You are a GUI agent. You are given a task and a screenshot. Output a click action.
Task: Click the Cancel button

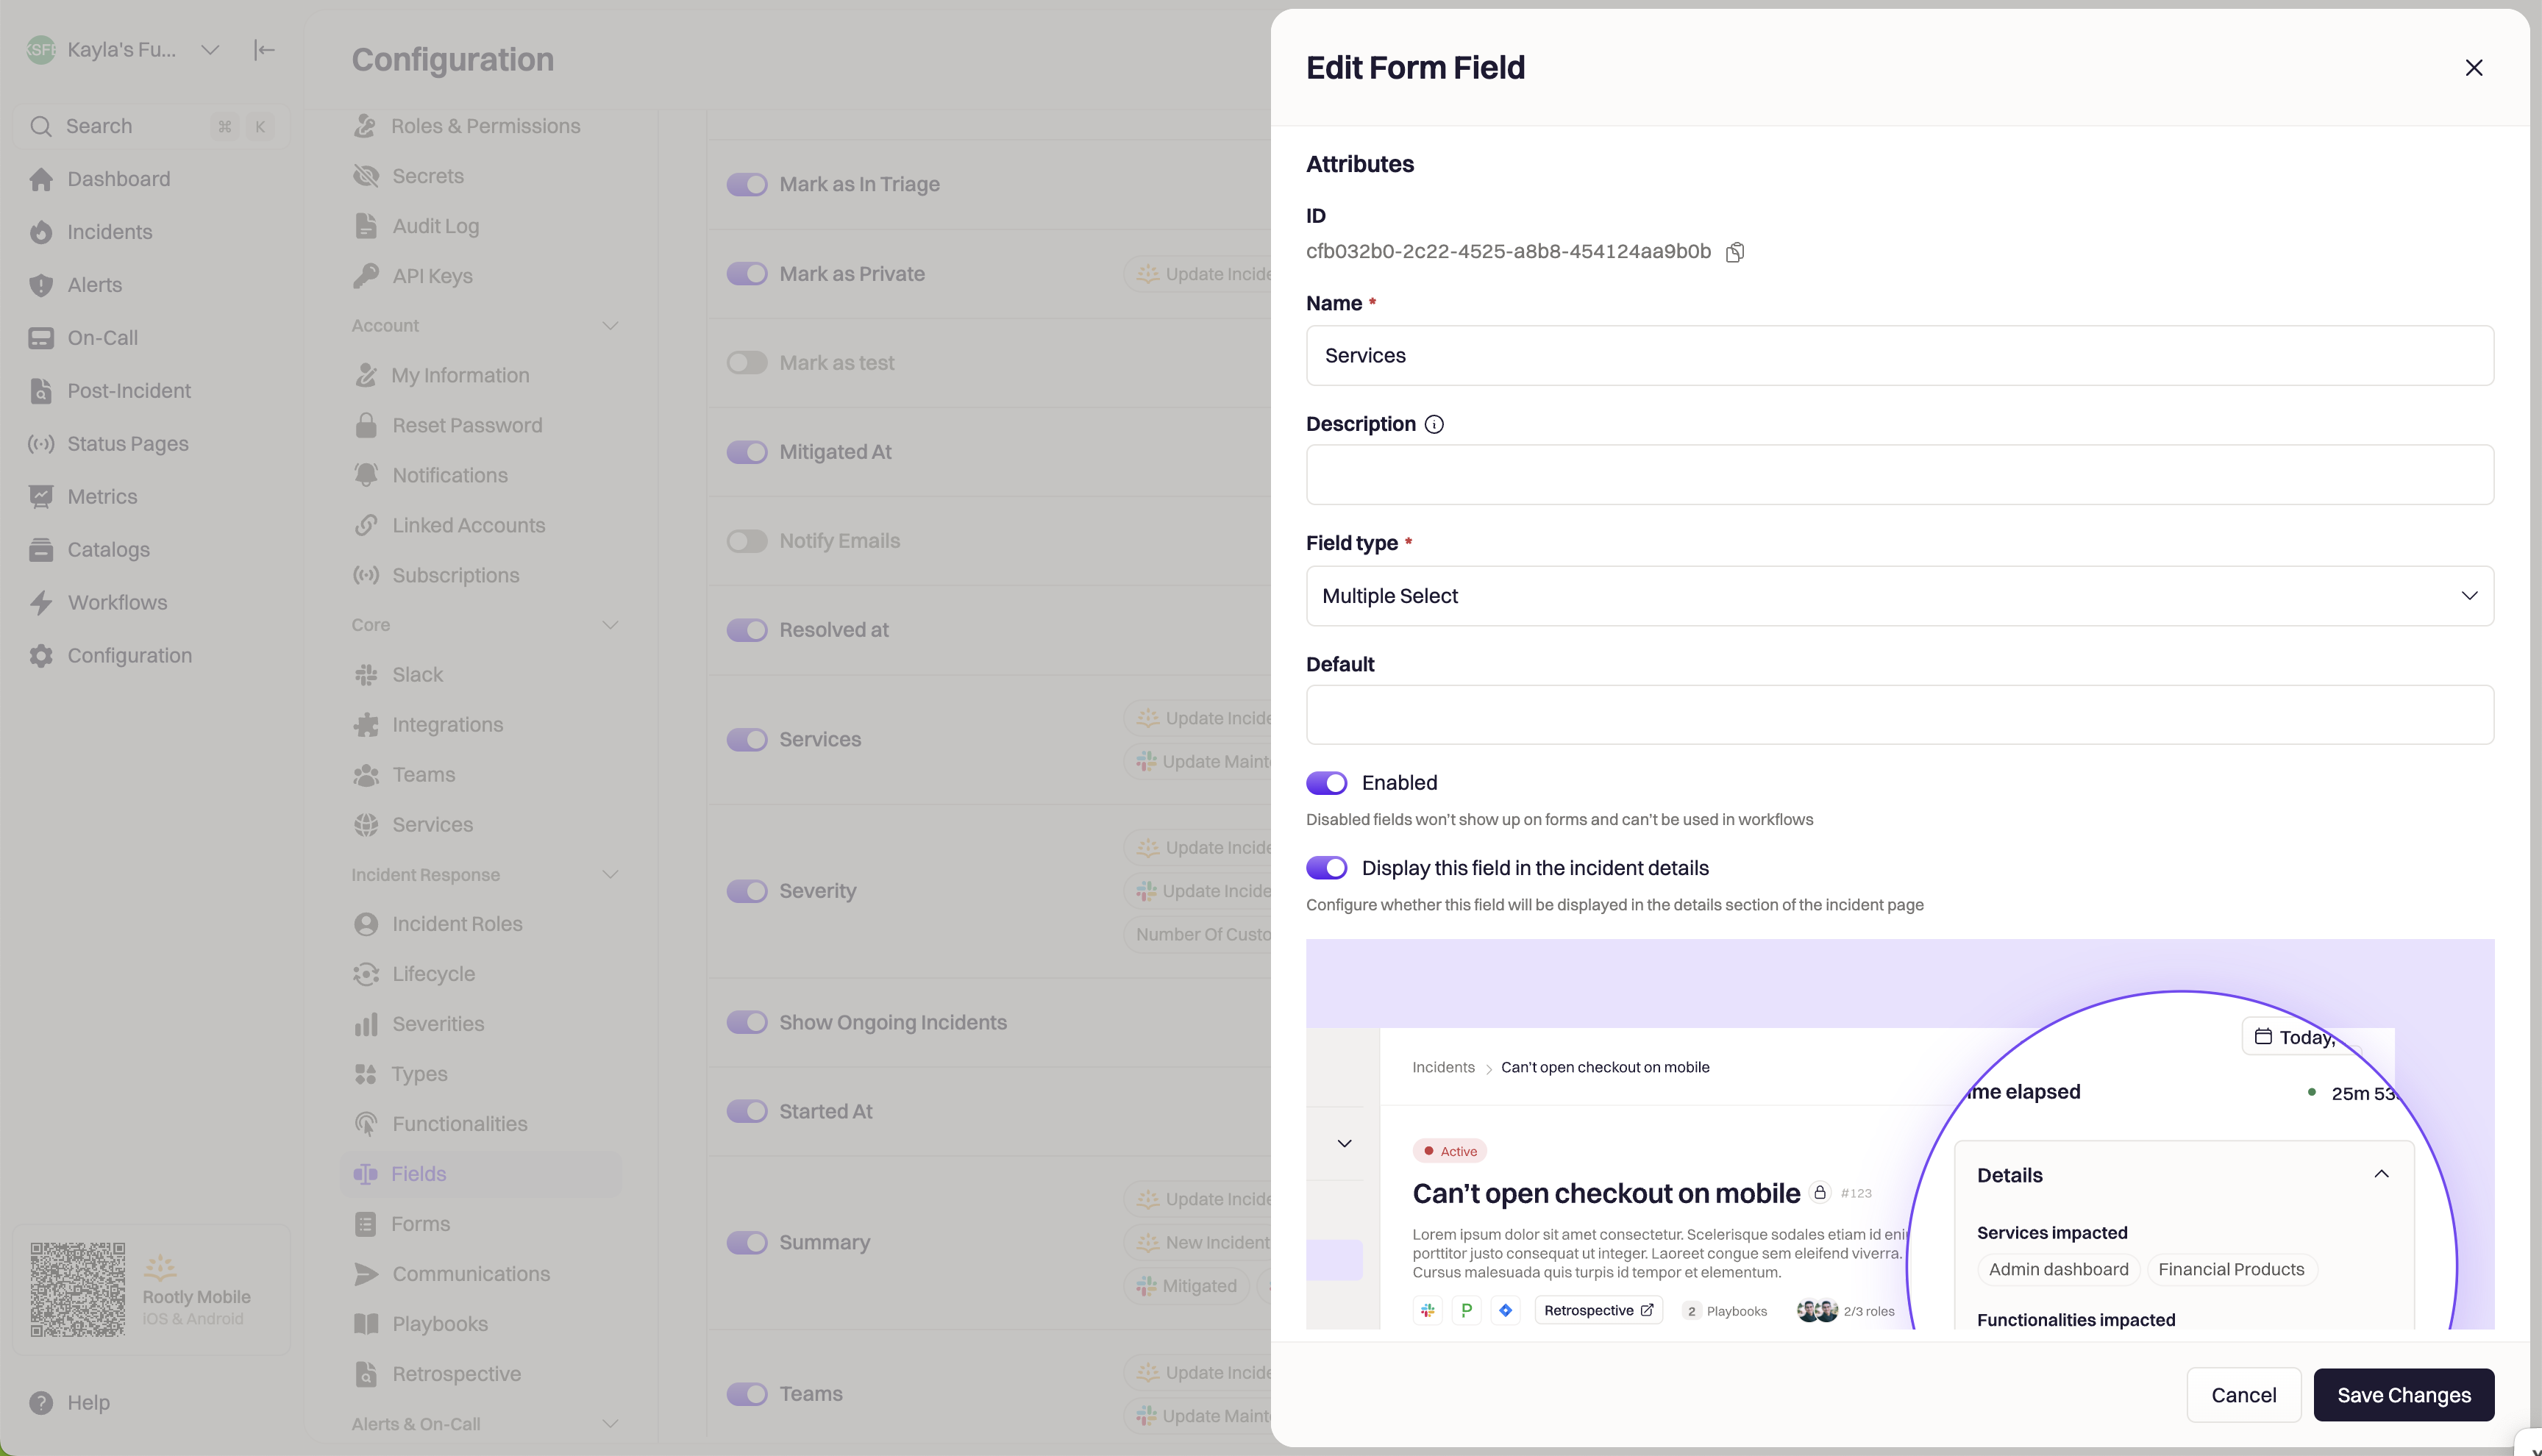pos(2243,1395)
